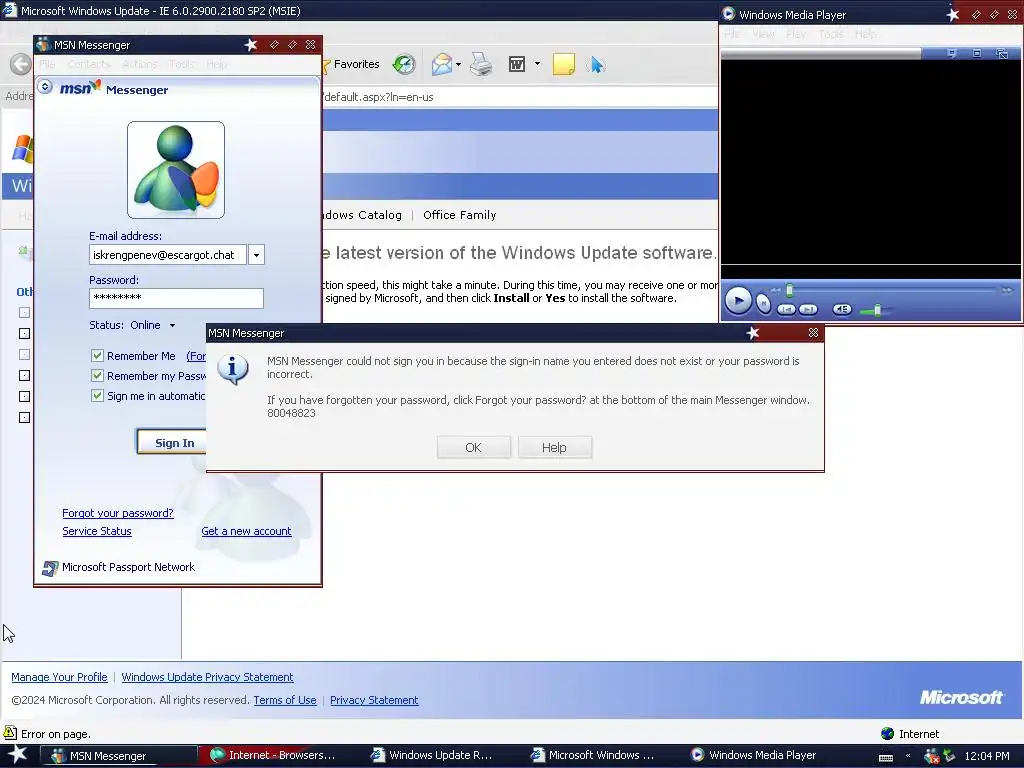
Task: Expand the Edit dropdown arrow in the IE toolbar
Action: [x=537, y=64]
